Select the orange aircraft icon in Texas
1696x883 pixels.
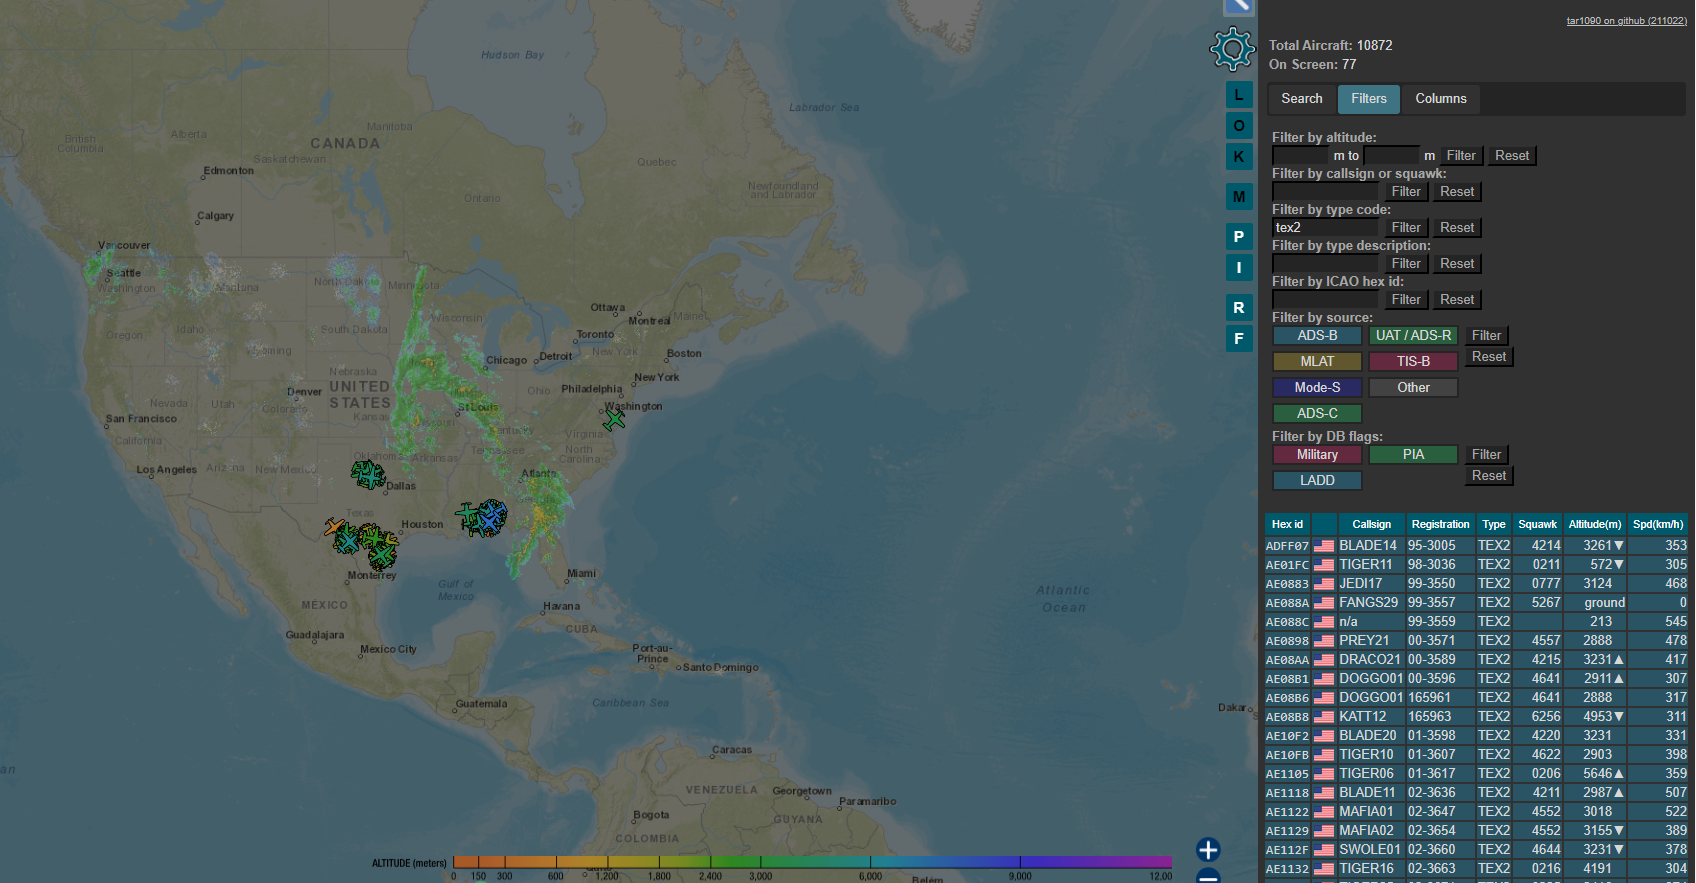coord(334,526)
